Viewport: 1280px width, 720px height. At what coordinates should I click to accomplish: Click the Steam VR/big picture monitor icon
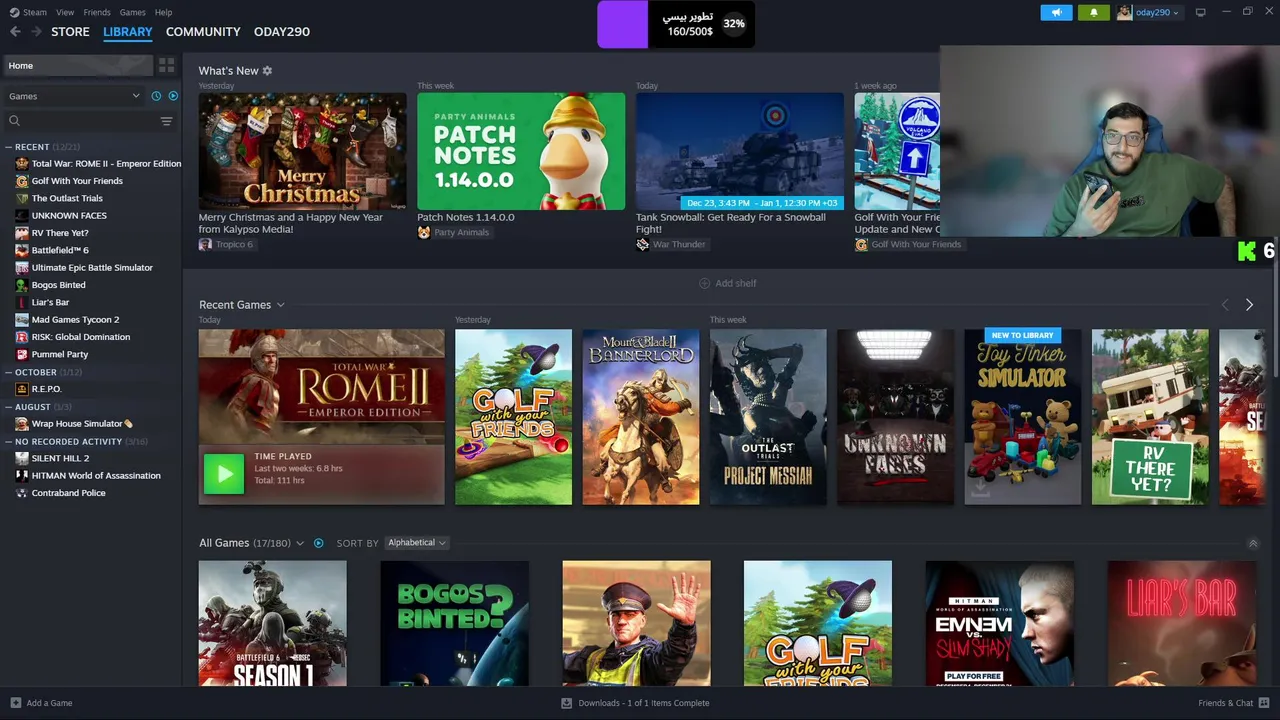pyautogui.click(x=1200, y=12)
